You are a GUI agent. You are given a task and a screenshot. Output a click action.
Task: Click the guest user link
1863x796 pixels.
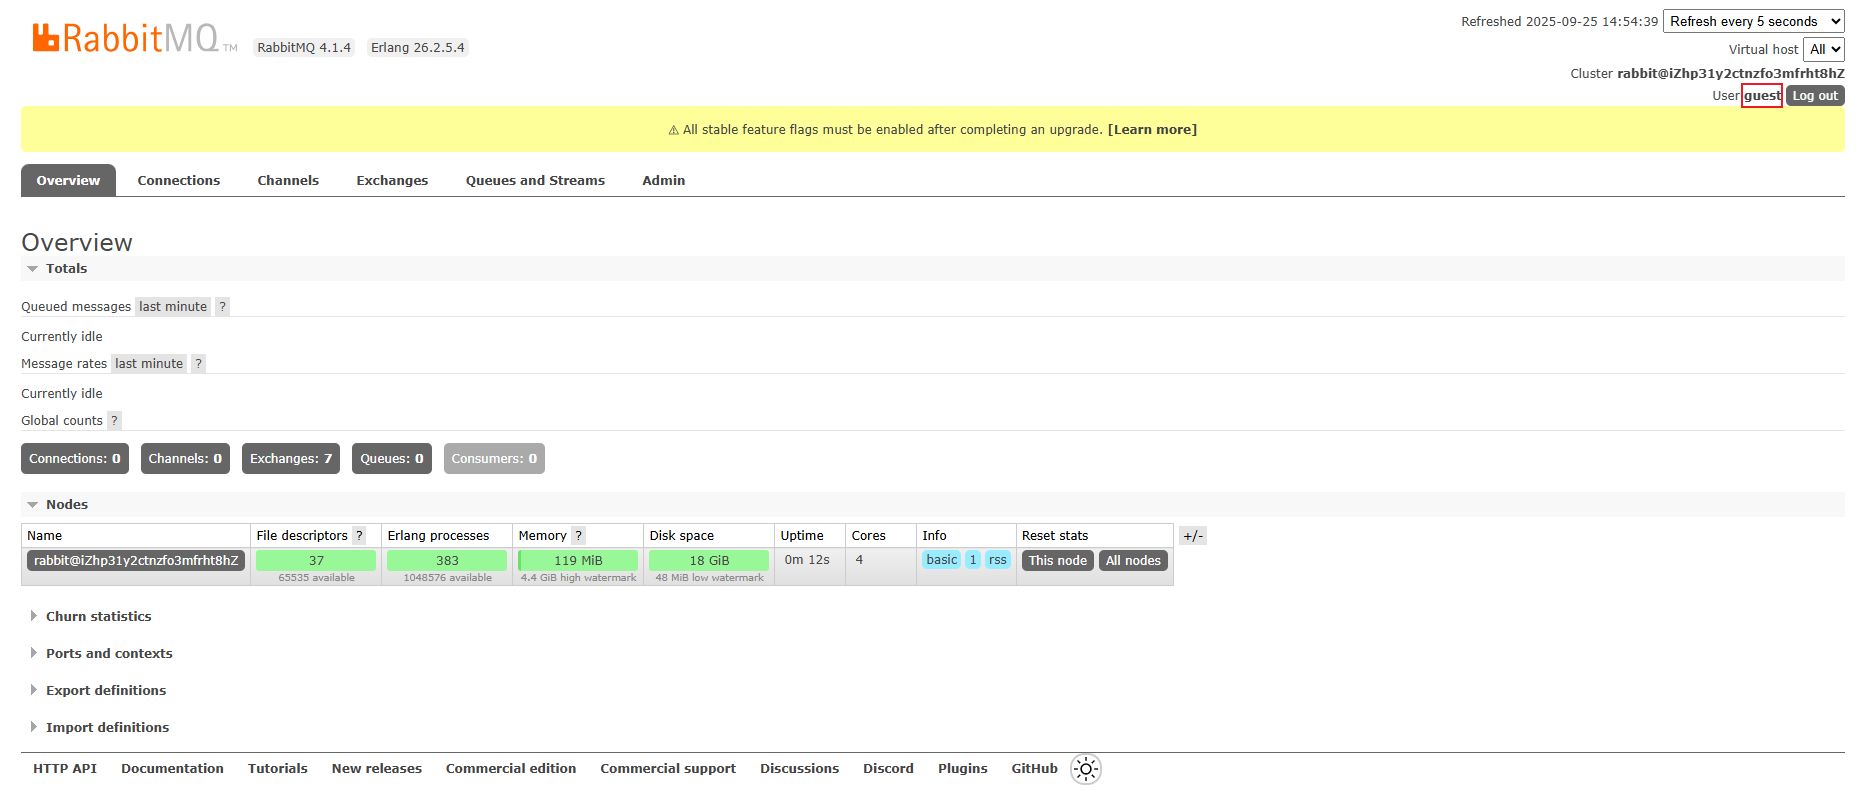pyautogui.click(x=1762, y=96)
